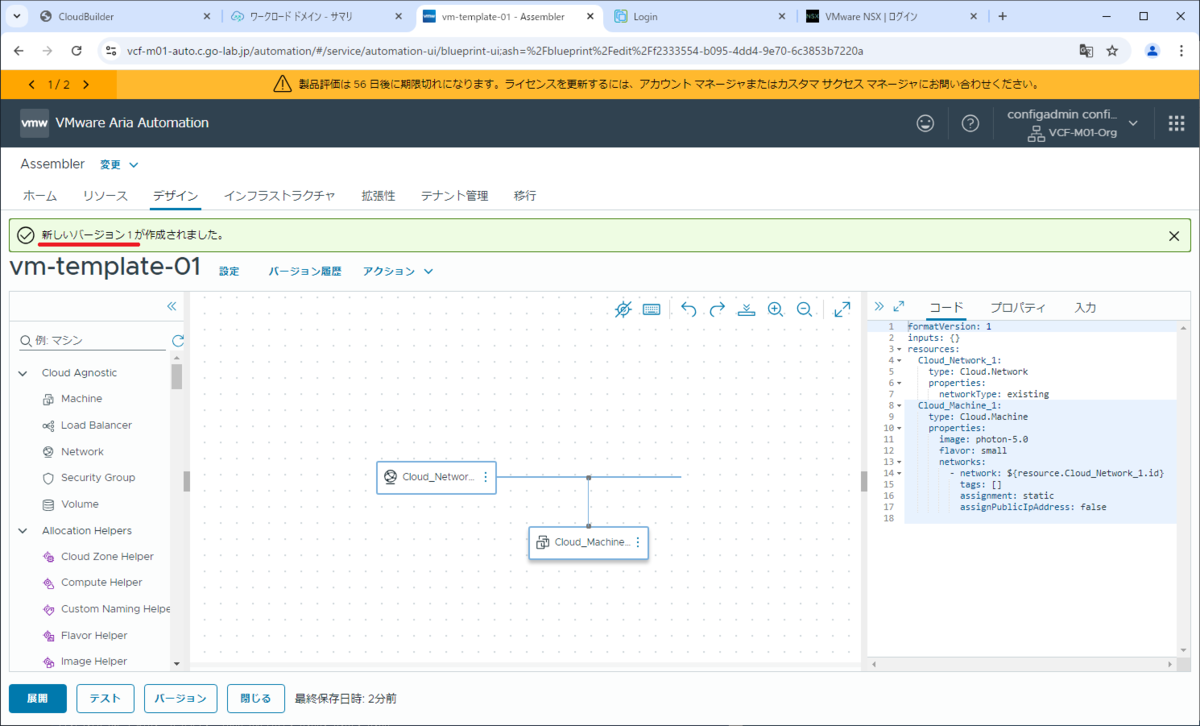Screen dimensions: 1200x726
Task: Open the Assembler 変更 service switcher
Action: (119, 164)
